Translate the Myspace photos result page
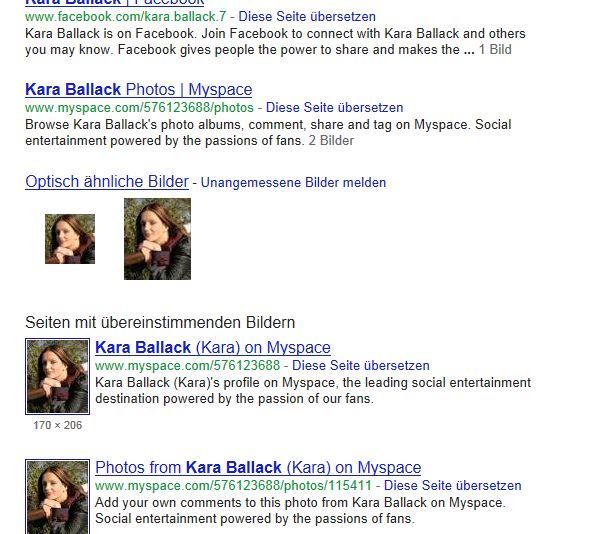The image size is (616, 534). [x=334, y=107]
